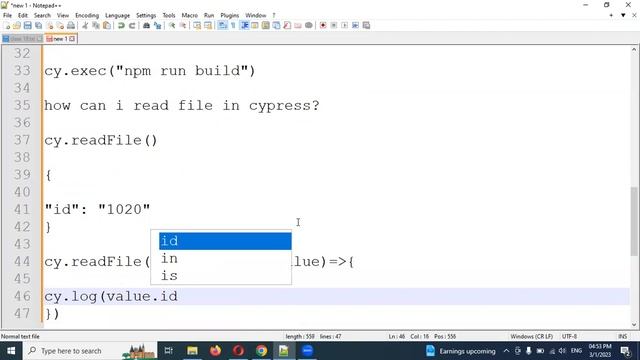Toggle Show All Characters pilcrow icon

(x=233, y=25)
